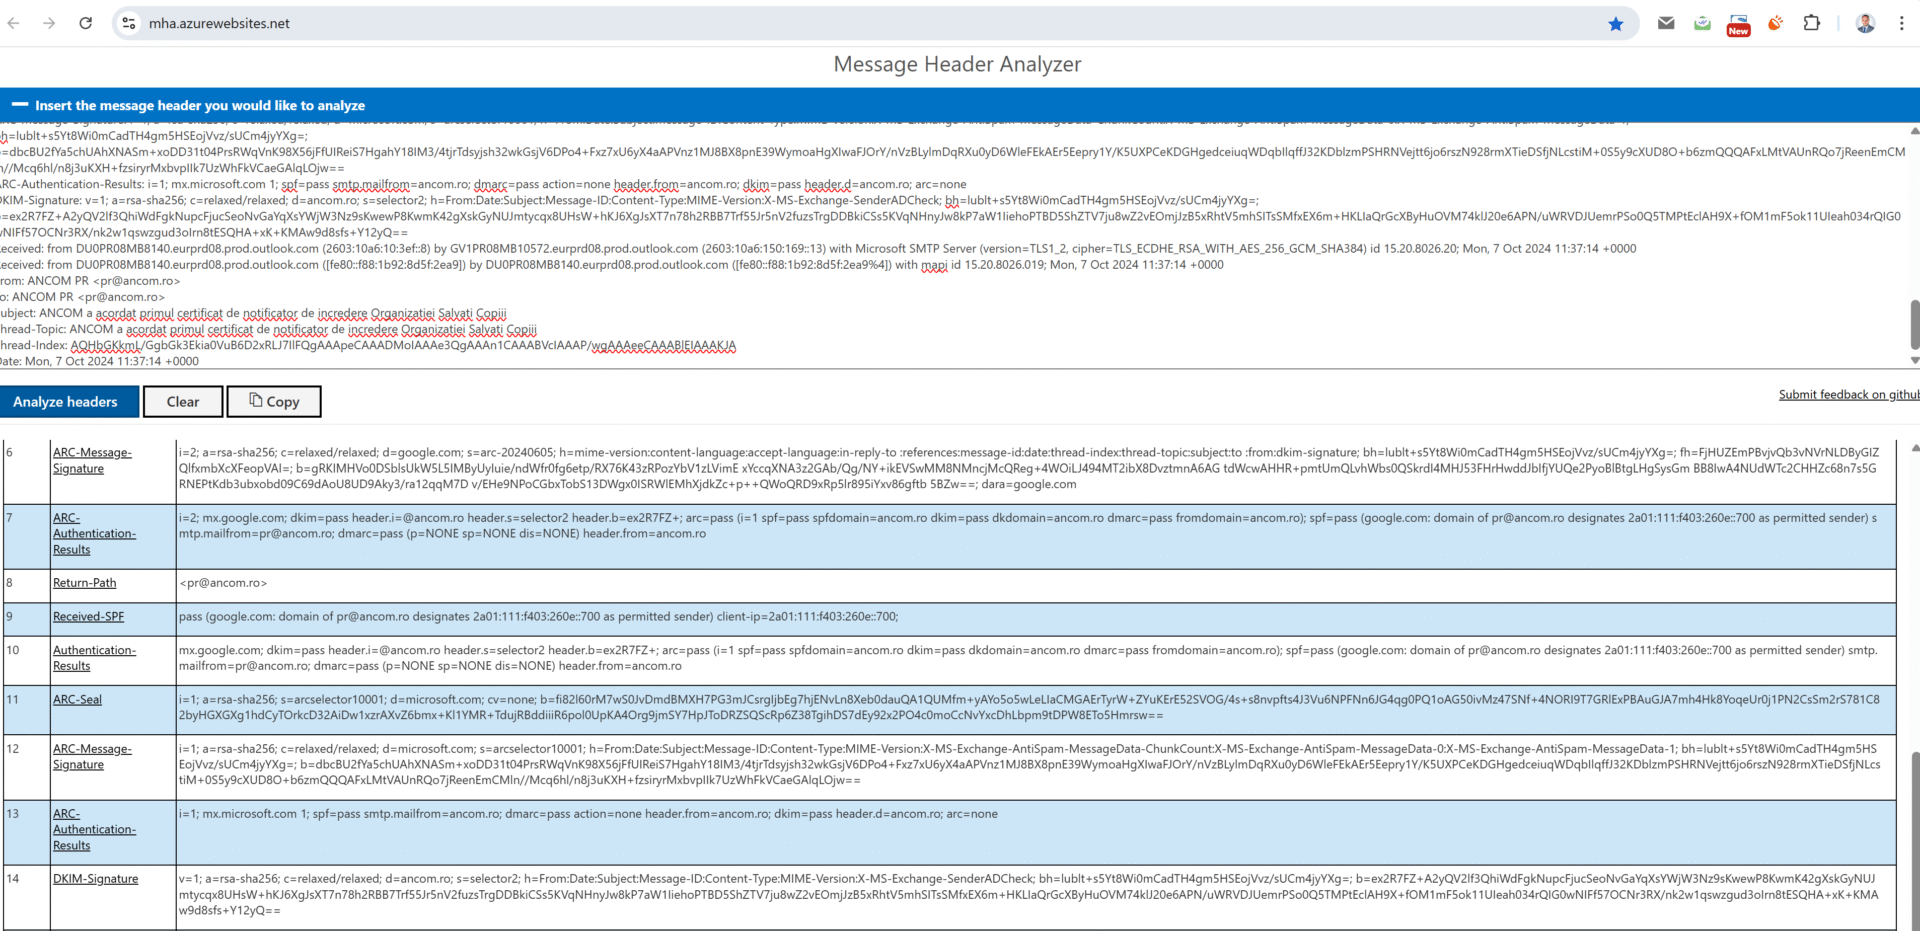Open the green envelope extension icon

point(1702,23)
